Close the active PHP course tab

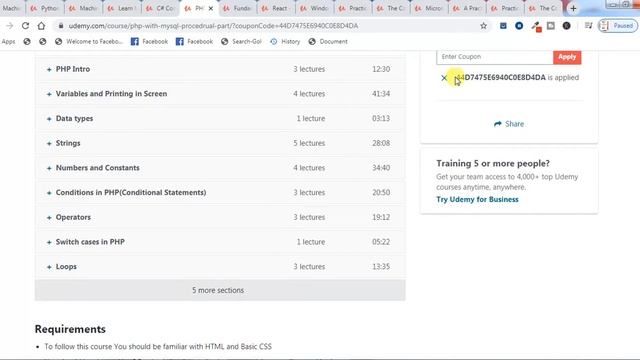211,8
